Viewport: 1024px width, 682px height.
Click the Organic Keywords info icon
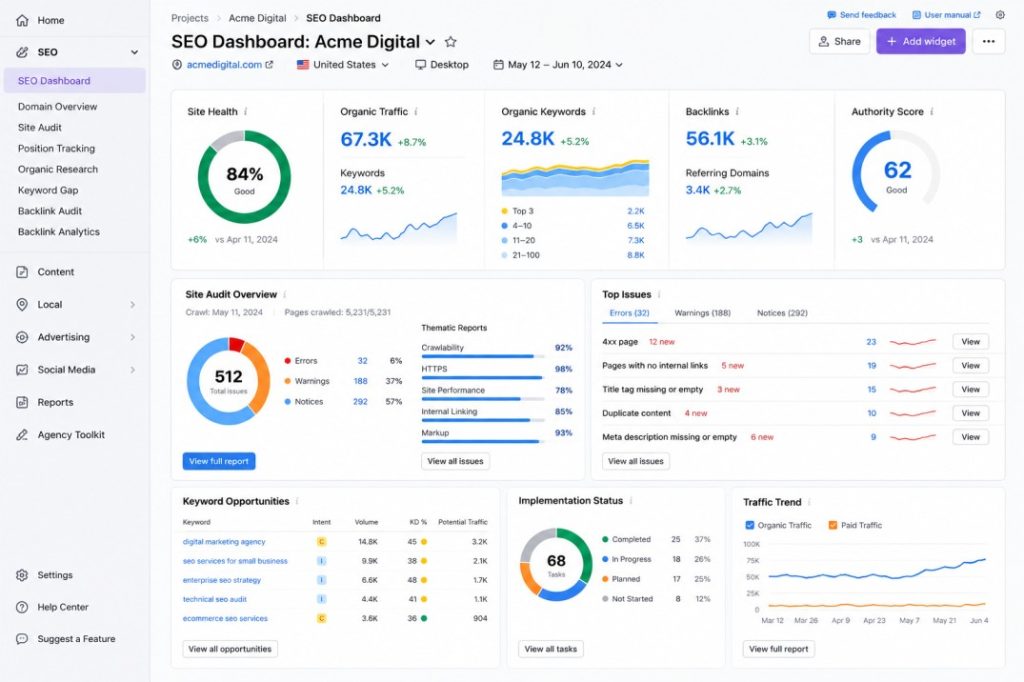(594, 112)
